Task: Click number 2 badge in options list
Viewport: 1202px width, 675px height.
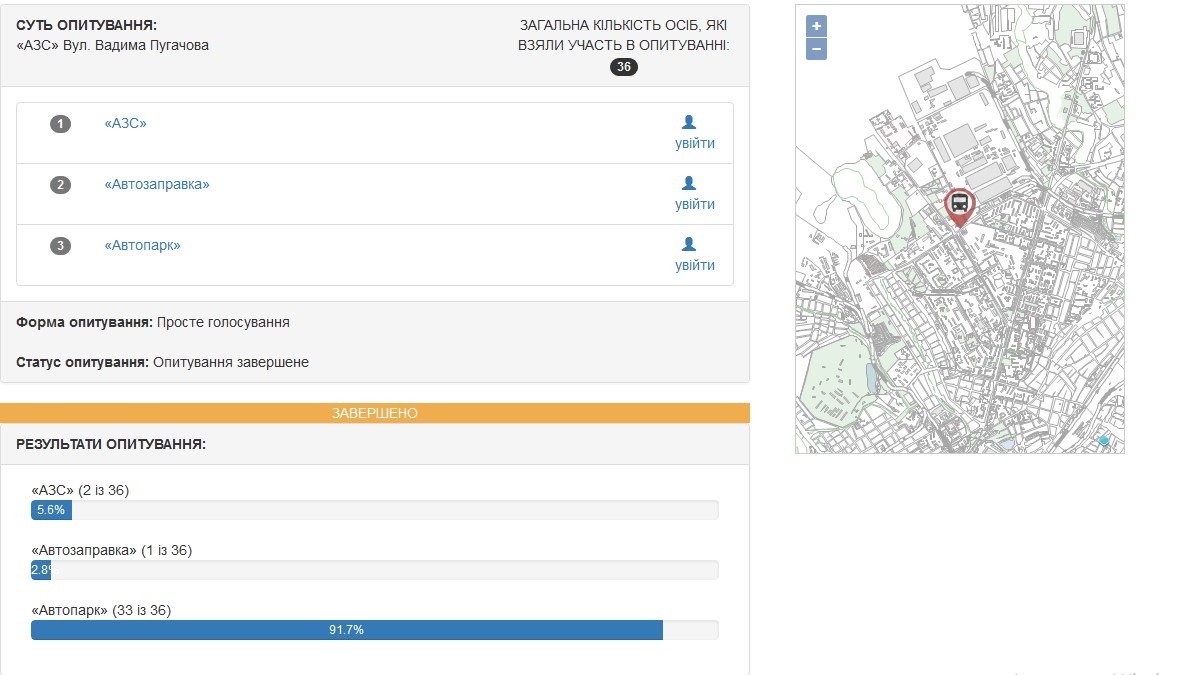Action: [61, 185]
